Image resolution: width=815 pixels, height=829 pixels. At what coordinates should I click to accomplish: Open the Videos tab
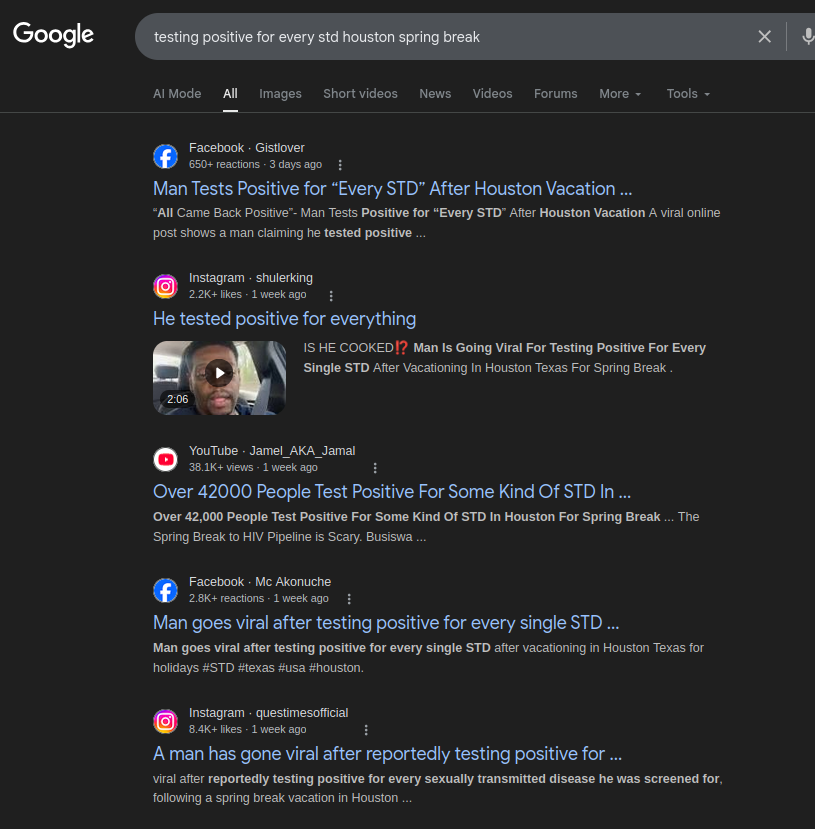pyautogui.click(x=492, y=94)
